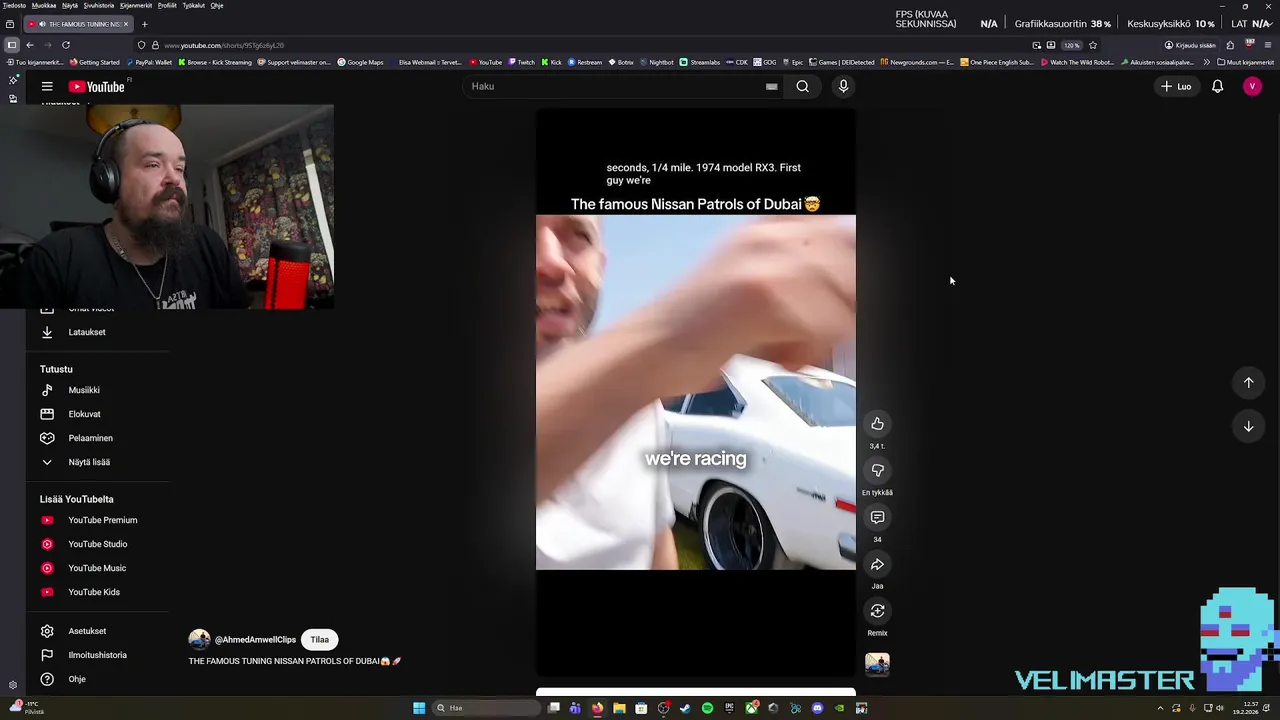Image resolution: width=1280 pixels, height=720 pixels.
Task: Open Muut kirjanmerkit folder
Action: pos(1245,62)
